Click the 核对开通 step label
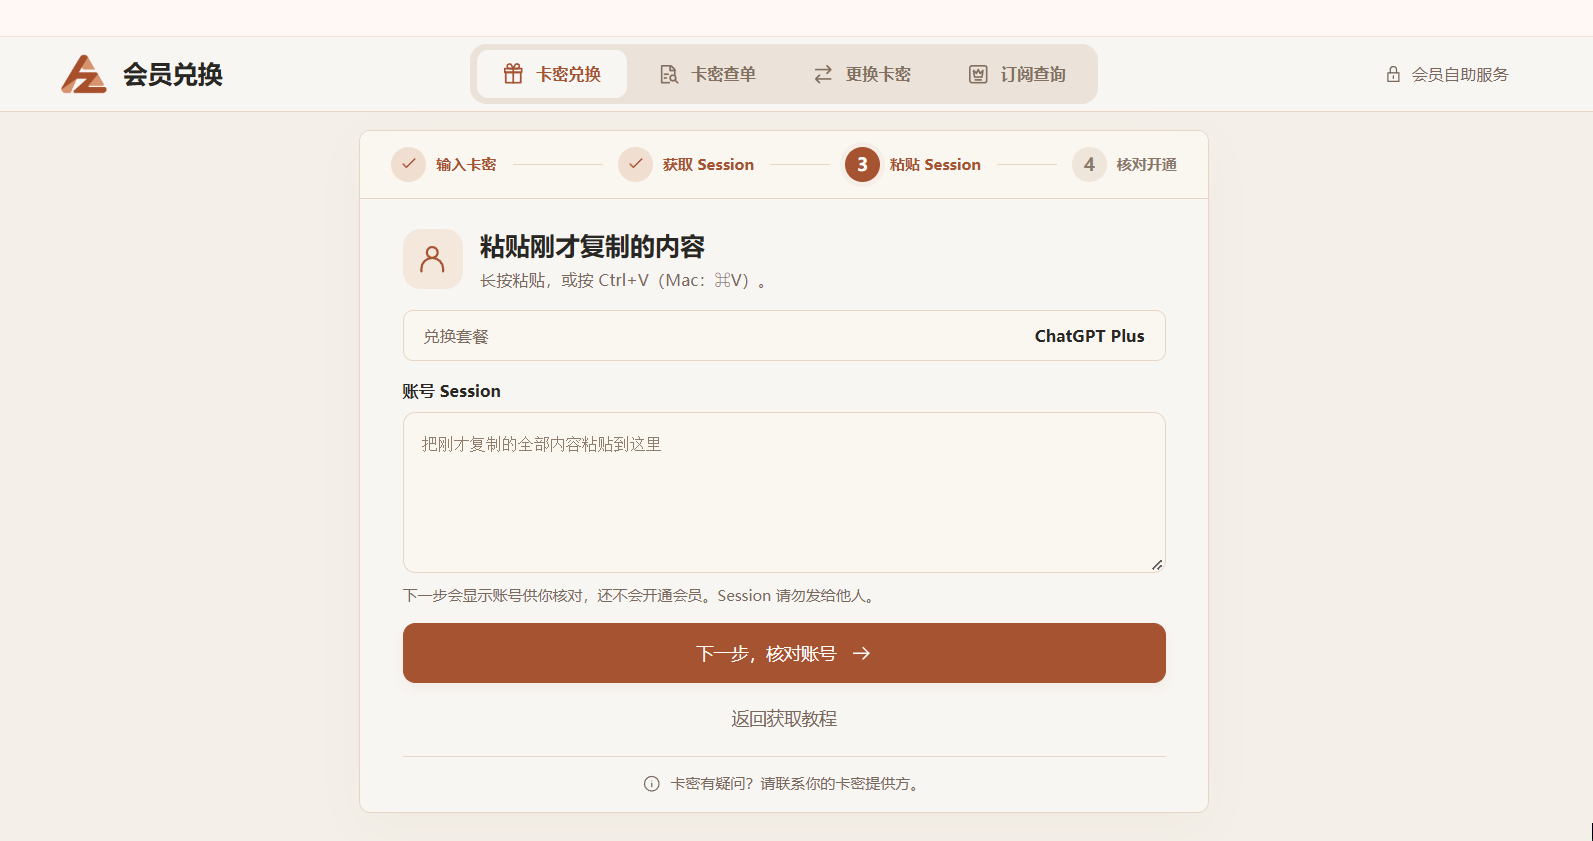This screenshot has width=1593, height=841. [1147, 164]
